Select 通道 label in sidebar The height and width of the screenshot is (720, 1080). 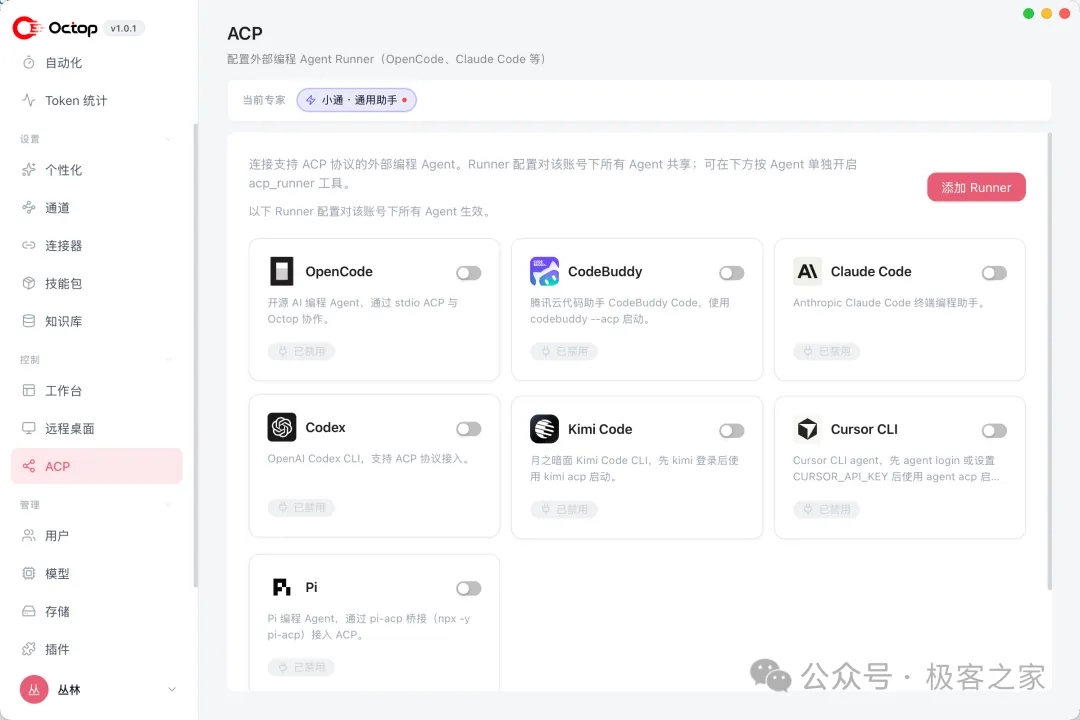[x=57, y=207]
